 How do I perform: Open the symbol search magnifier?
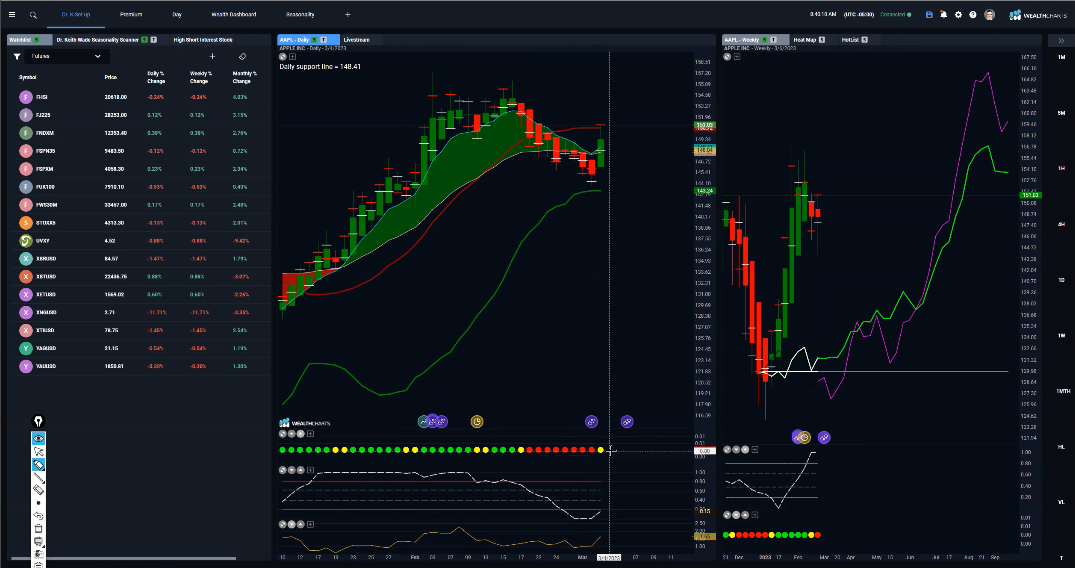click(33, 14)
